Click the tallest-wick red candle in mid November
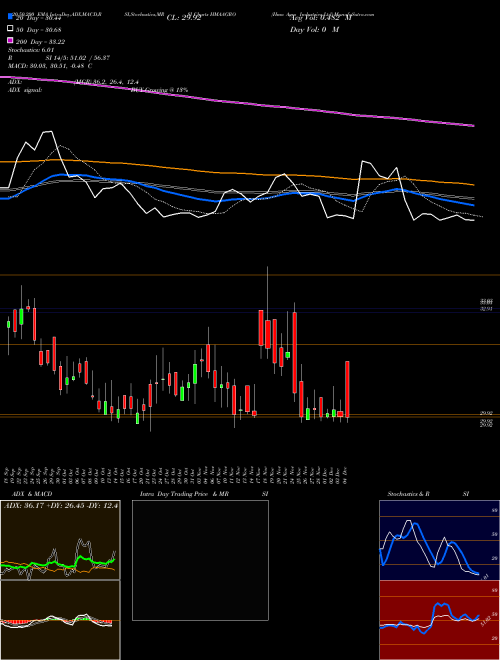 pos(268,334)
